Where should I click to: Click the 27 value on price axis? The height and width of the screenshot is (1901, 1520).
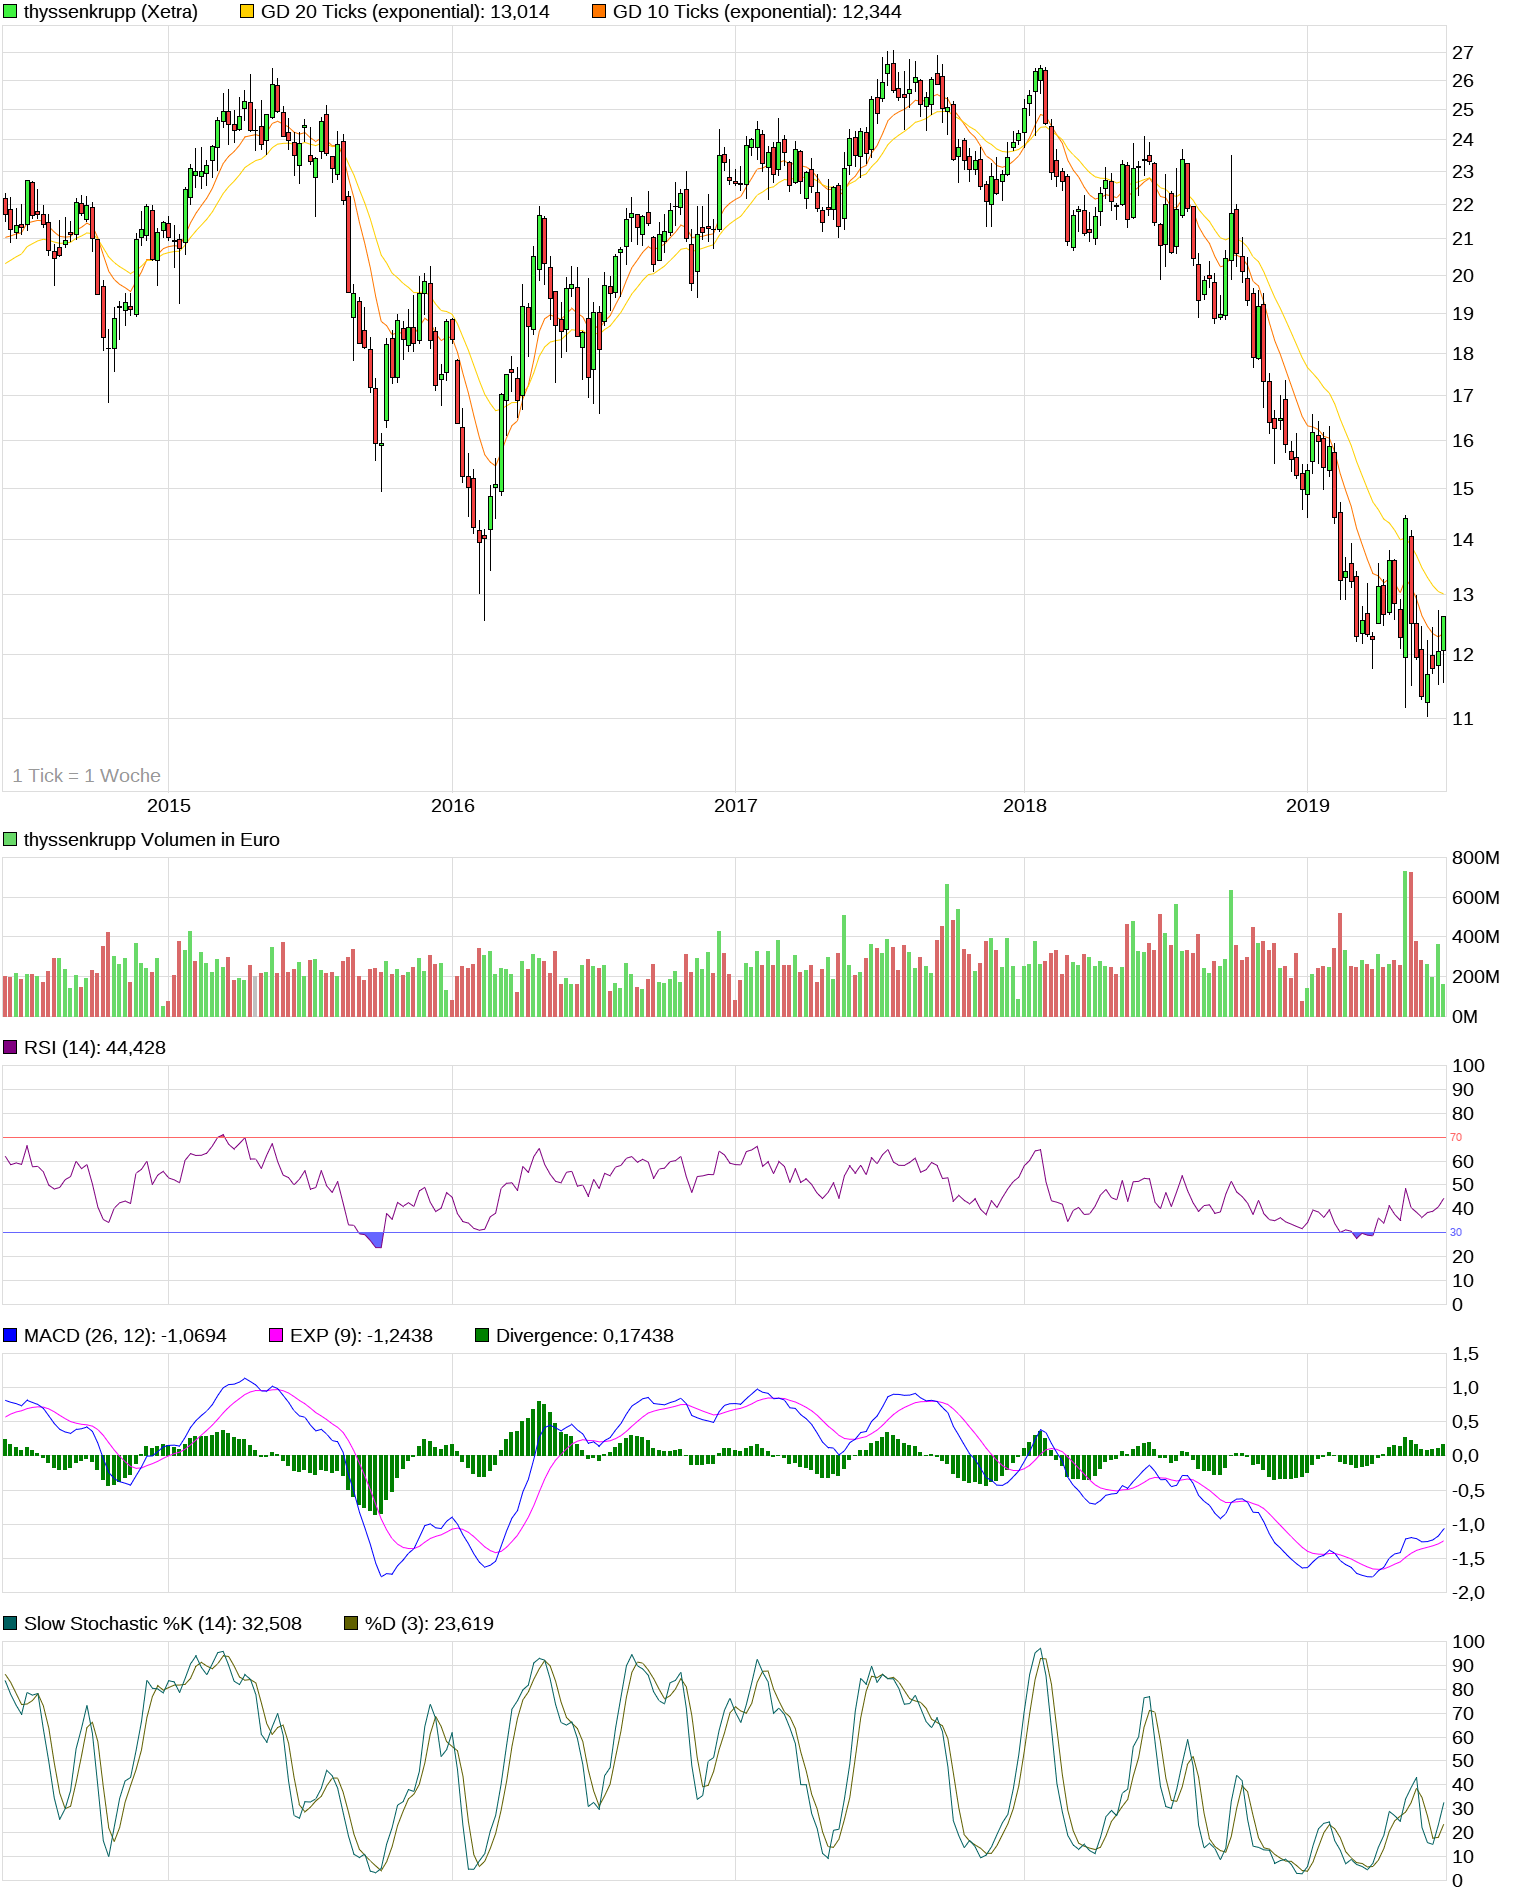pyautogui.click(x=1463, y=53)
